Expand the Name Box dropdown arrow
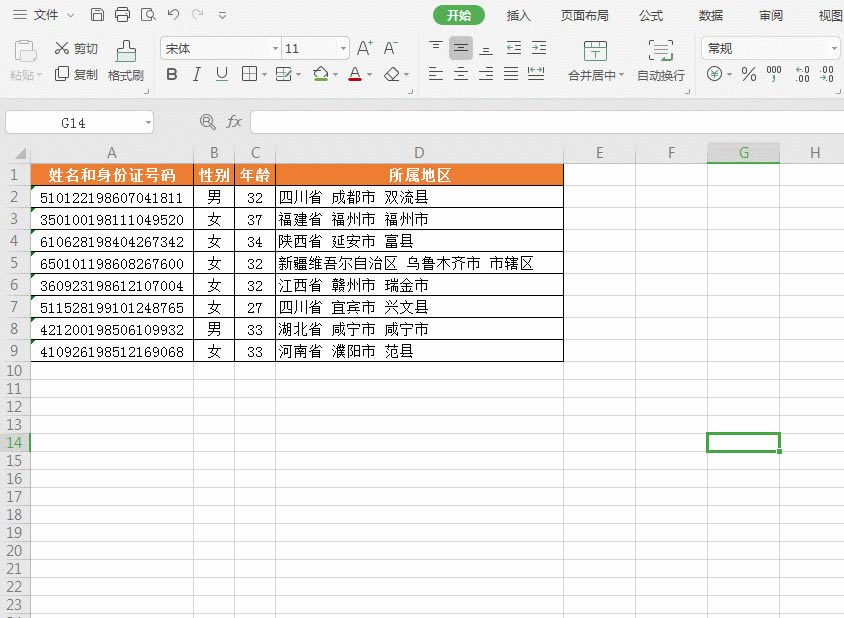Image resolution: width=844 pixels, height=618 pixels. tap(148, 123)
